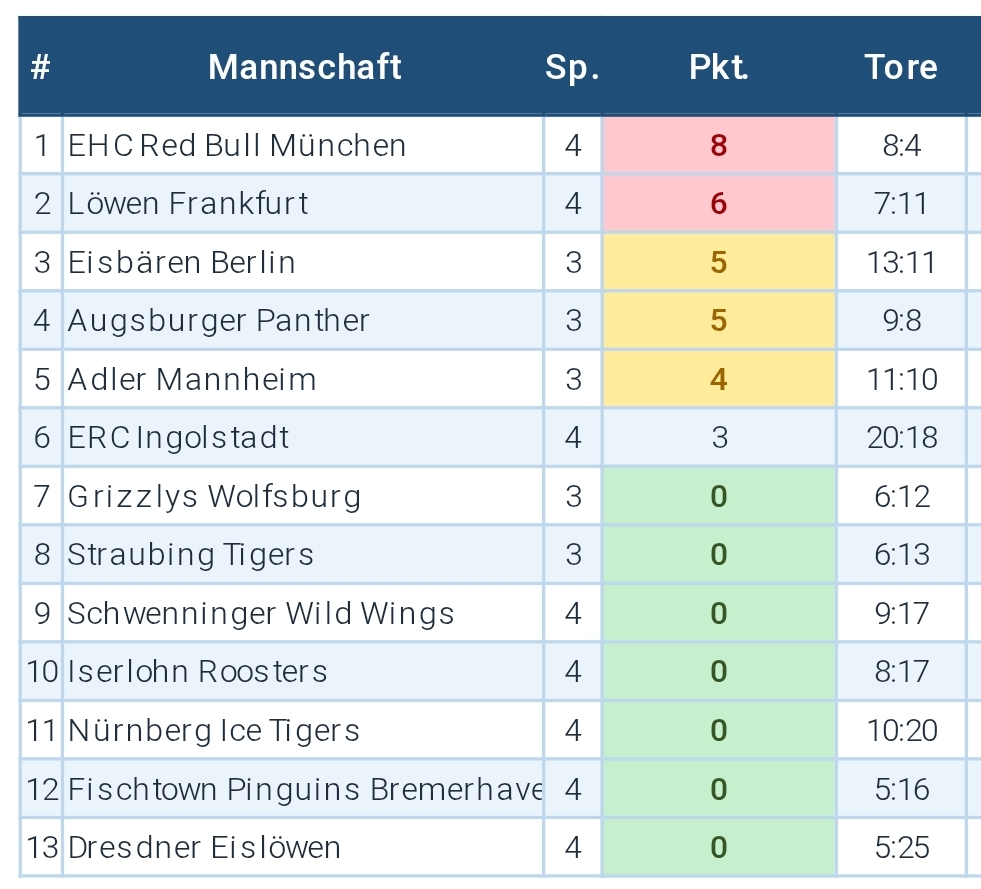The image size is (981, 889).
Task: Click the Mannschaft column header
Action: (x=304, y=68)
